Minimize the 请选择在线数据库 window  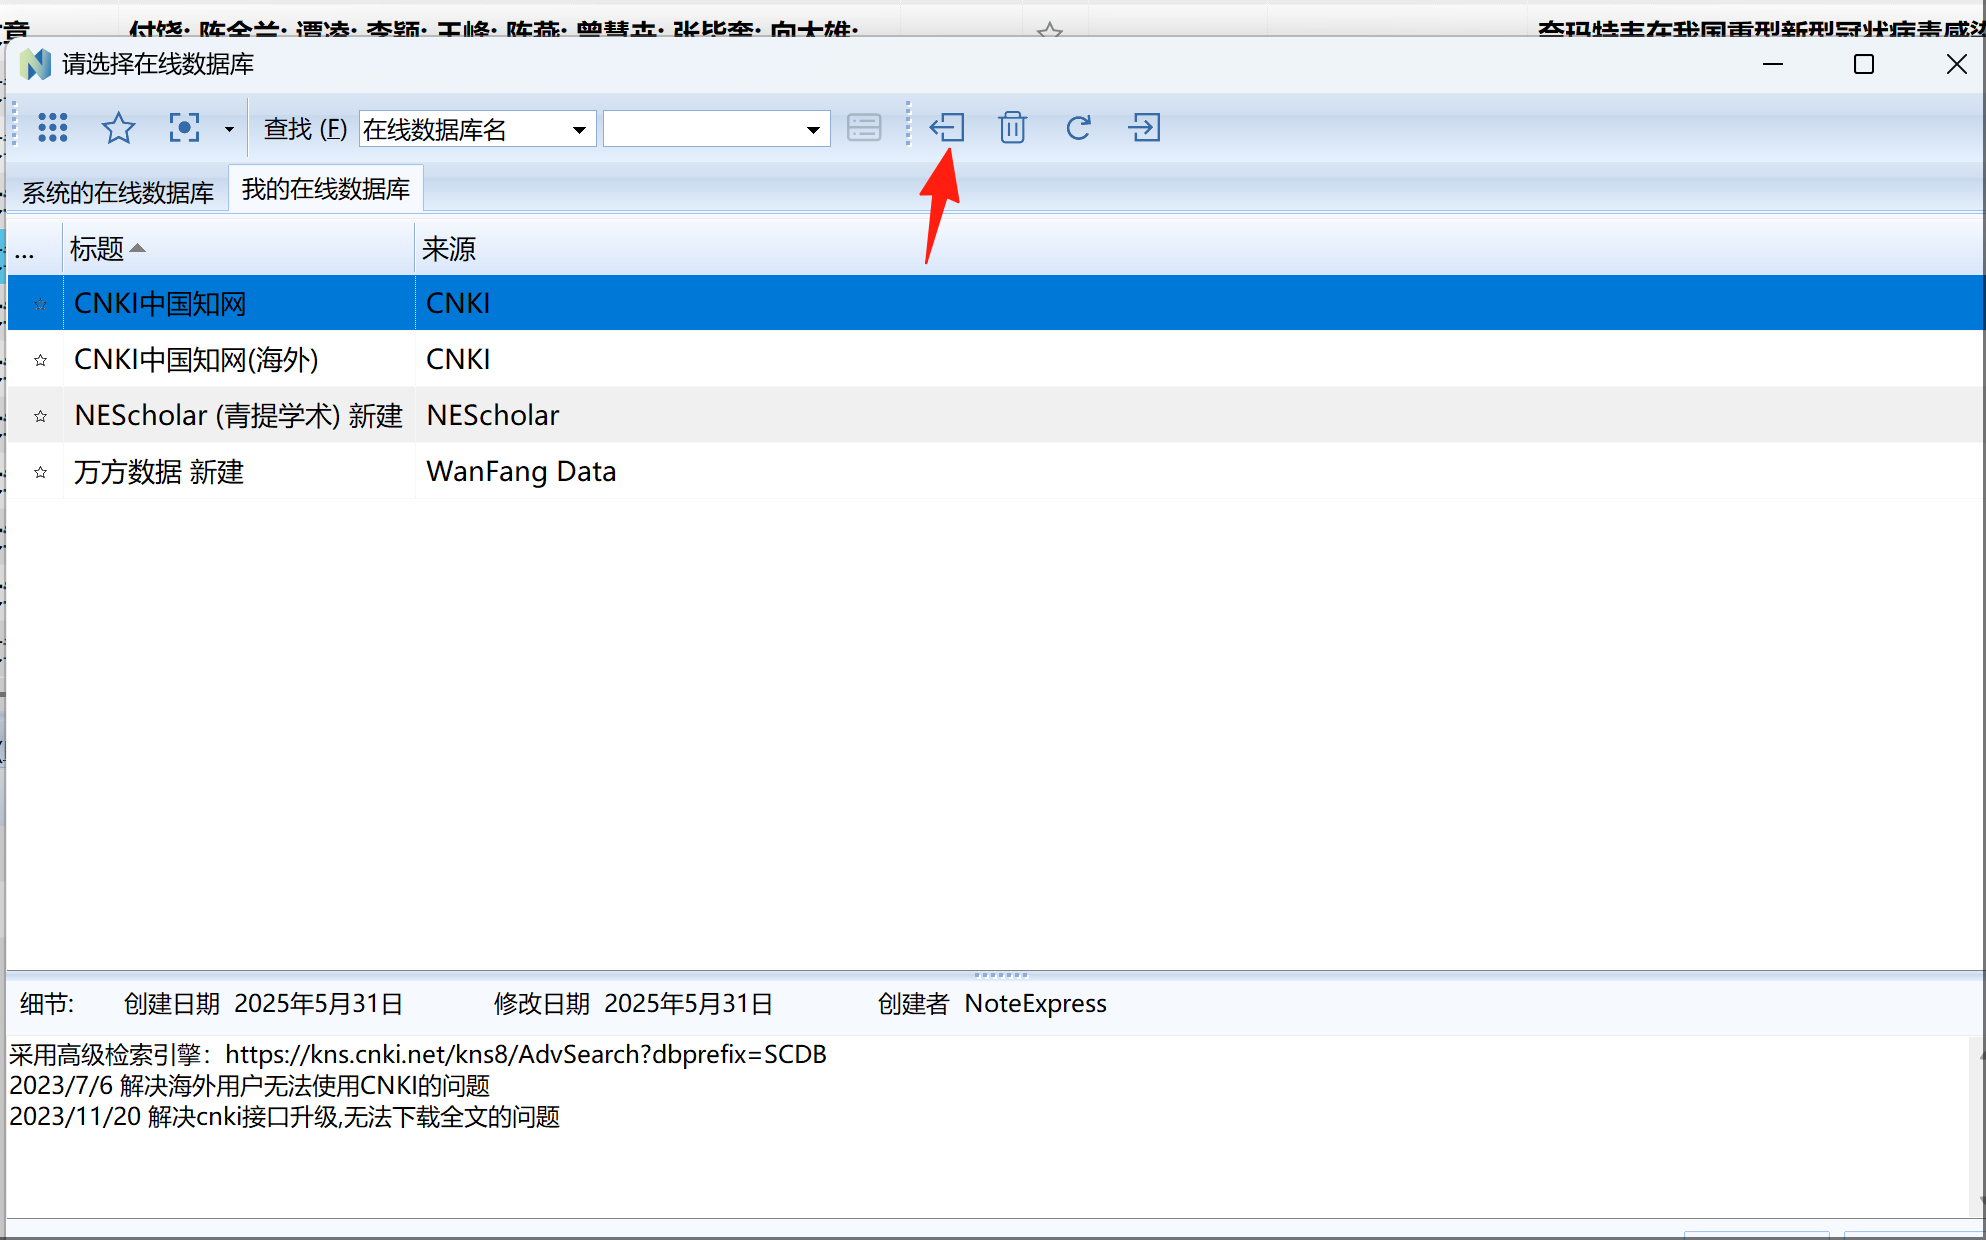coord(1773,64)
